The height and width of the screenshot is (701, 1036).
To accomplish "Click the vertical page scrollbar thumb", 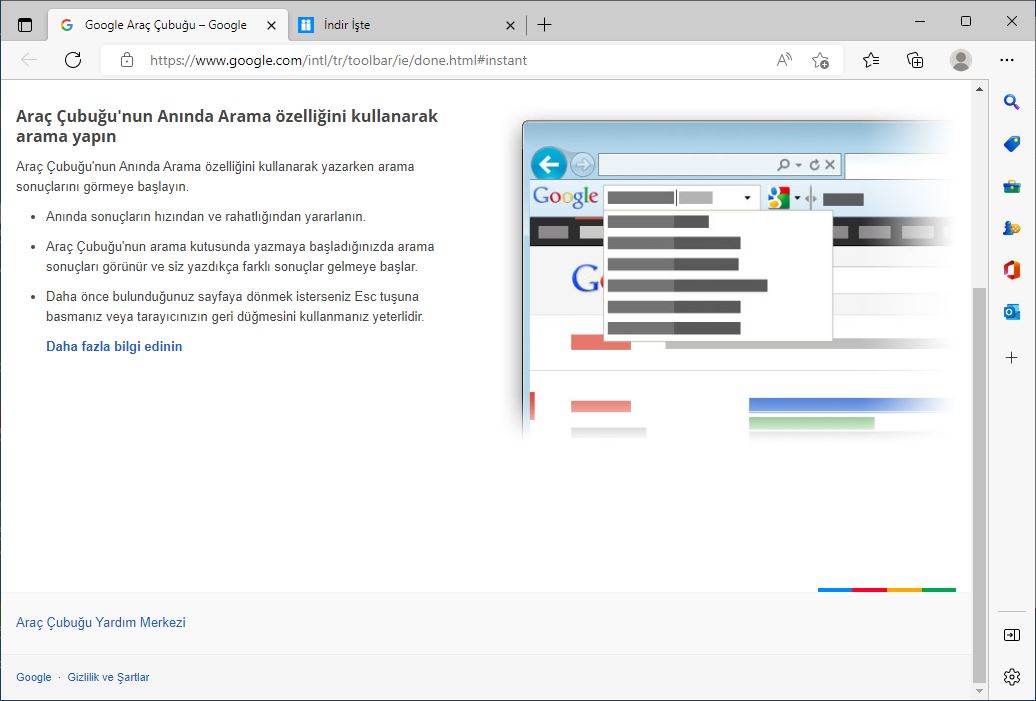I will click(x=979, y=486).
